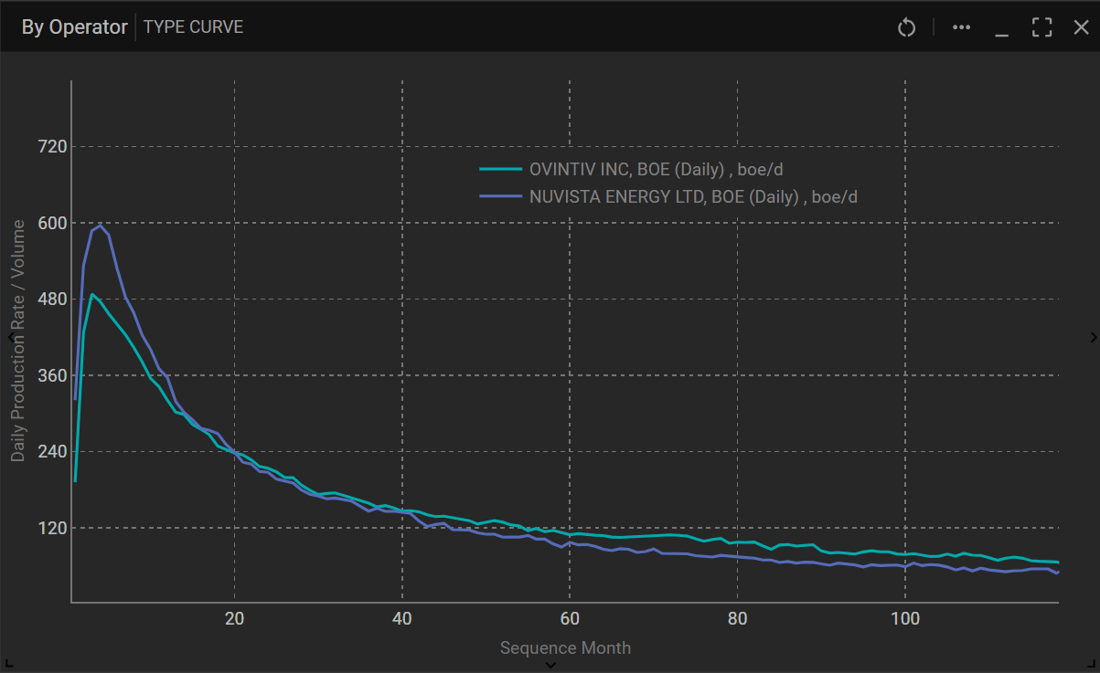The width and height of the screenshot is (1100, 673).
Task: Toggle the NUVISTA ENERGY LTD legend series
Action: [x=693, y=197]
